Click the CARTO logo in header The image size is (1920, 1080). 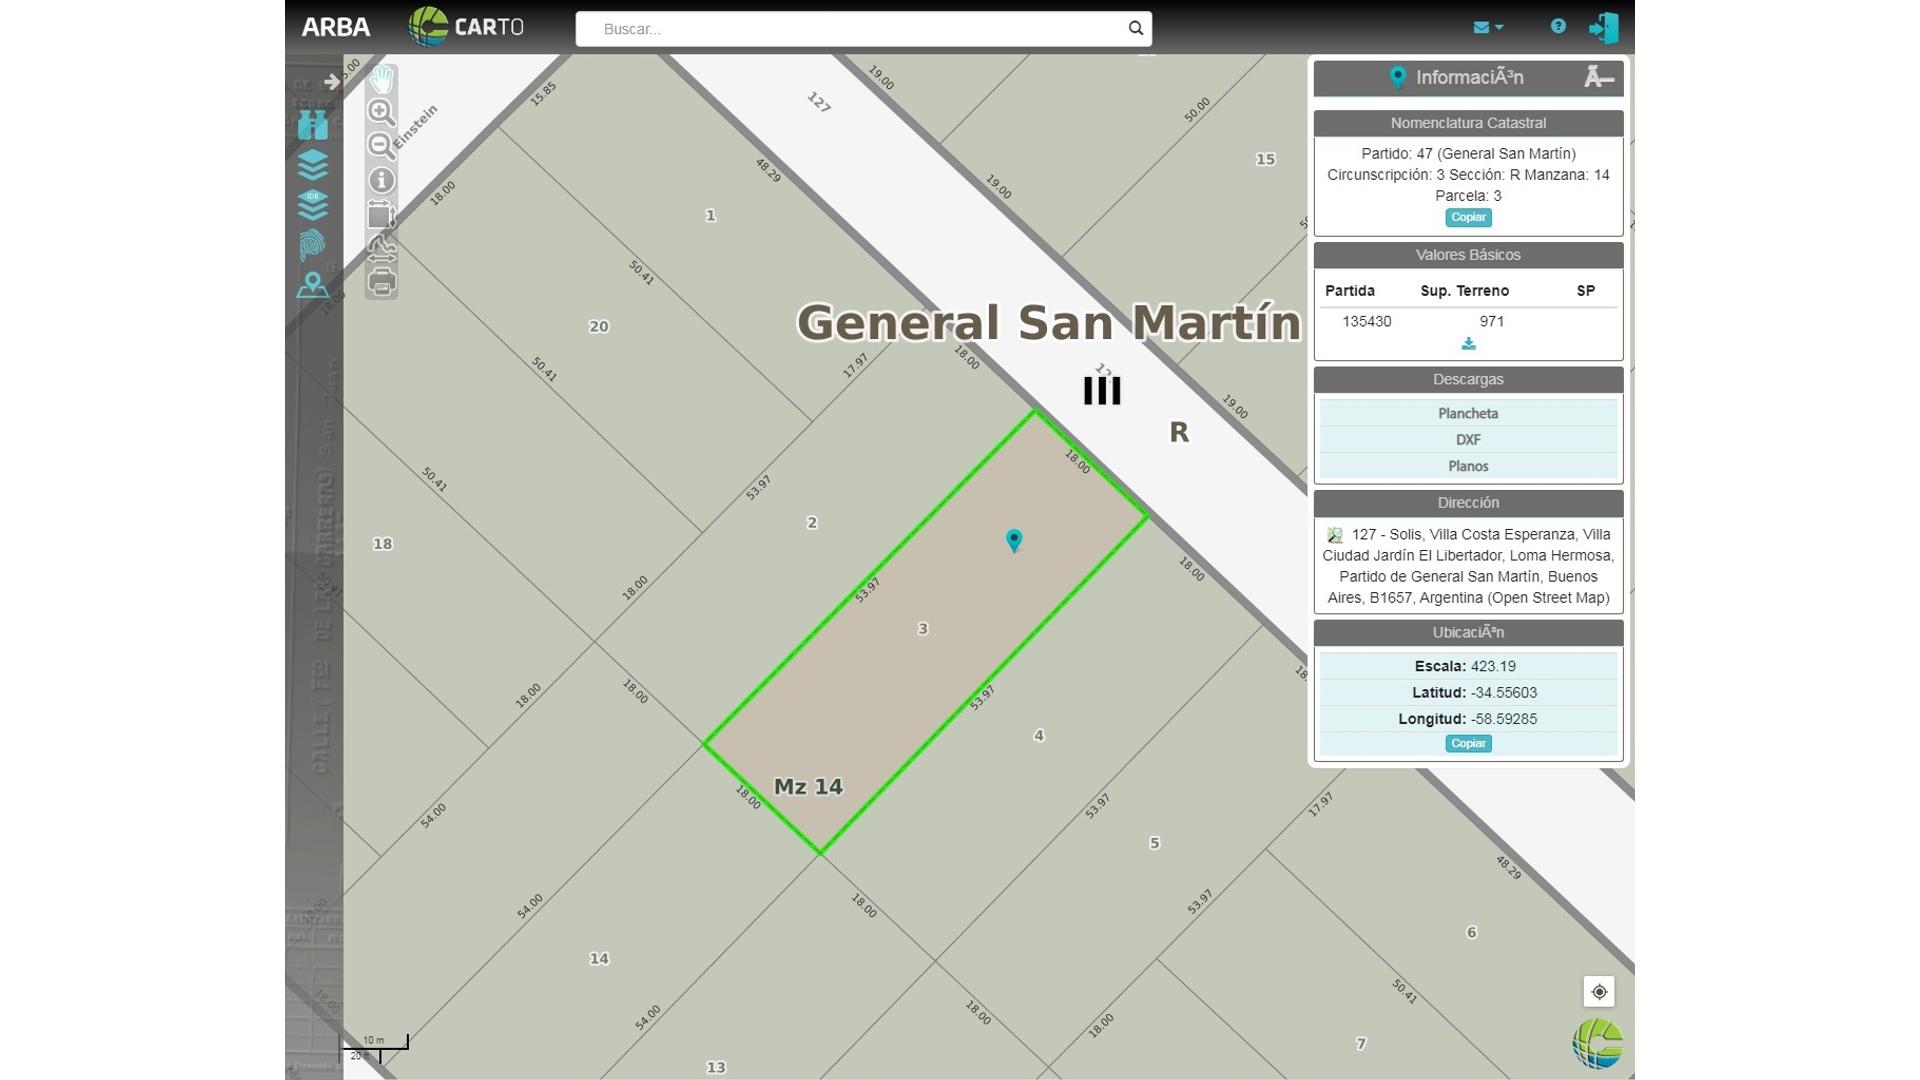pyautogui.click(x=466, y=27)
